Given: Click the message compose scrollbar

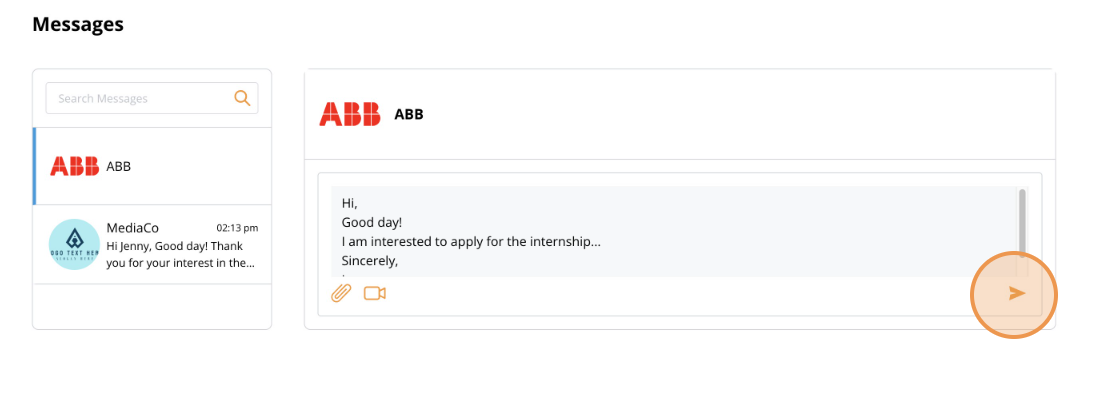Looking at the screenshot, I should click(x=1022, y=222).
